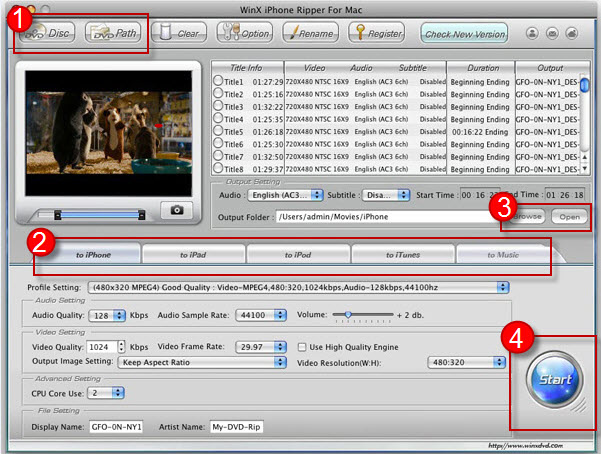This screenshot has width=601, height=454.
Task: Click the Output column header
Action: pyautogui.click(x=550, y=68)
